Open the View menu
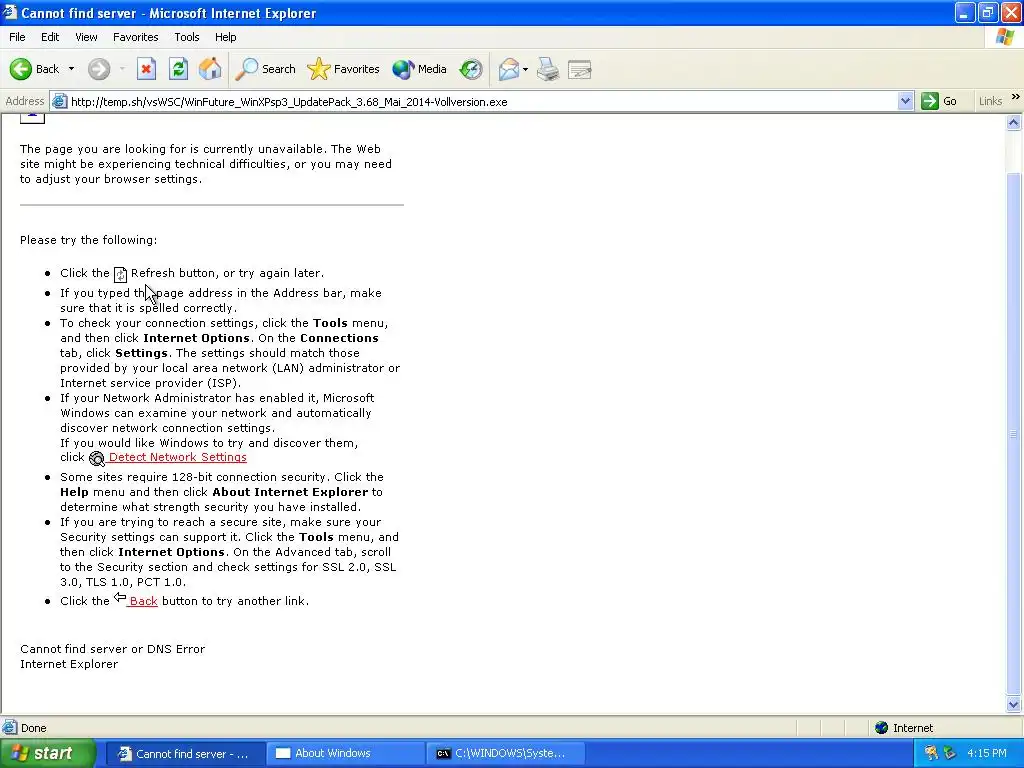The height and width of the screenshot is (768, 1024). (86, 37)
